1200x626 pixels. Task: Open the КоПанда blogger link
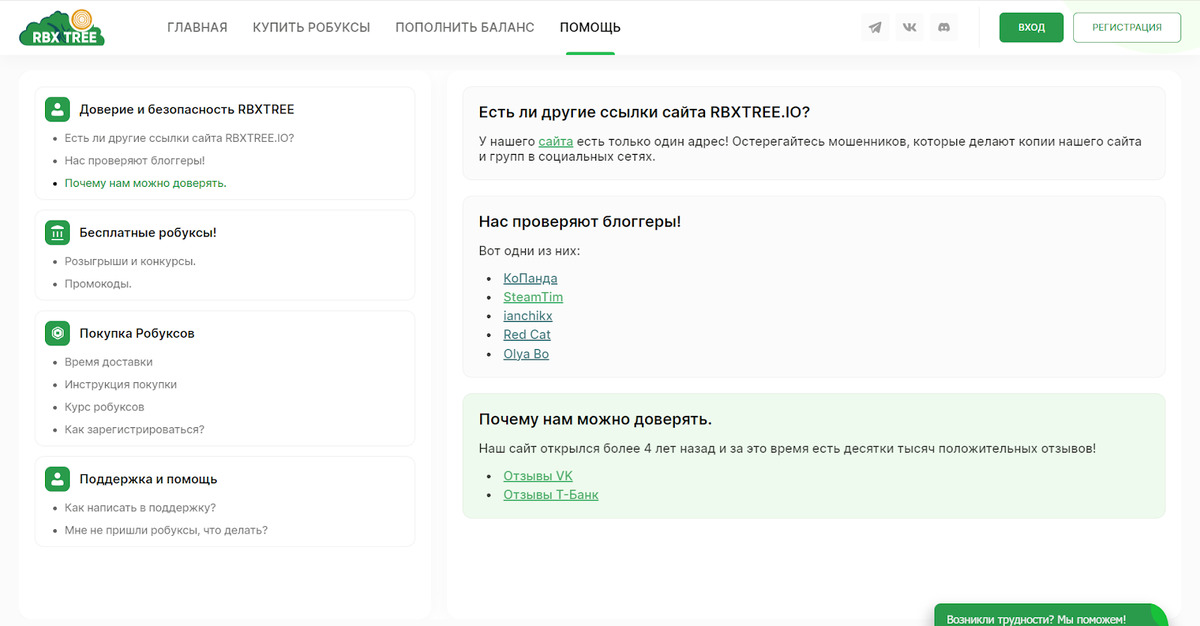(x=530, y=278)
